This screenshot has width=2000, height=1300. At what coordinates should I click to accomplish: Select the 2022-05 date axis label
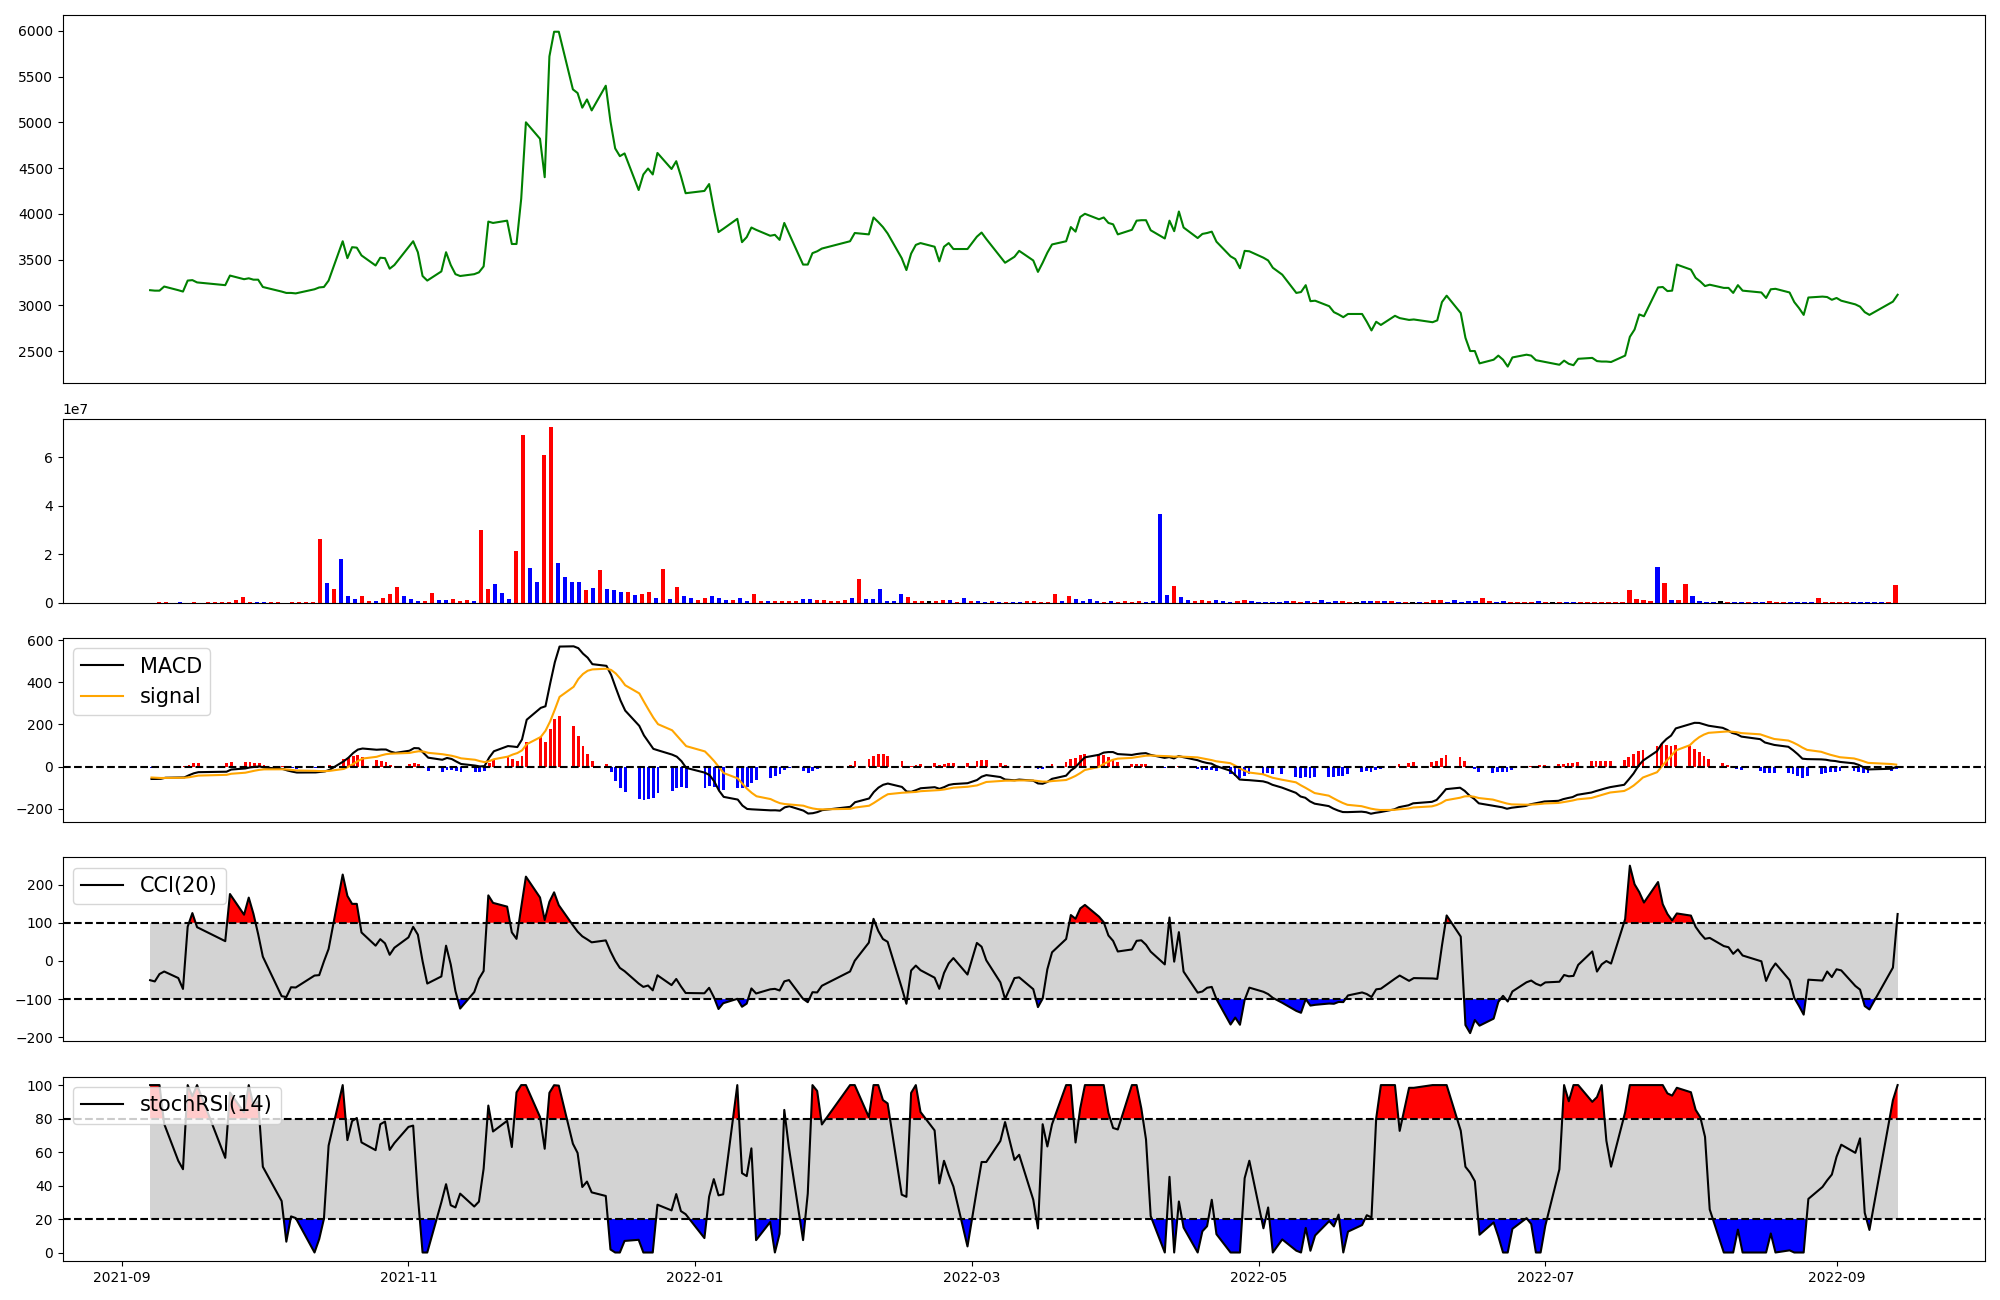(1258, 1277)
